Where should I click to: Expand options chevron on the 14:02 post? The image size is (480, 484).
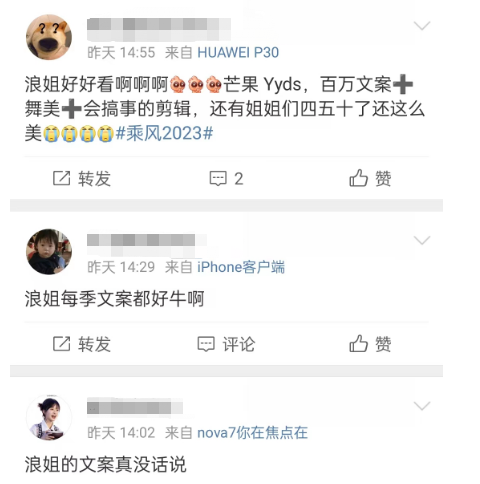[422, 406]
